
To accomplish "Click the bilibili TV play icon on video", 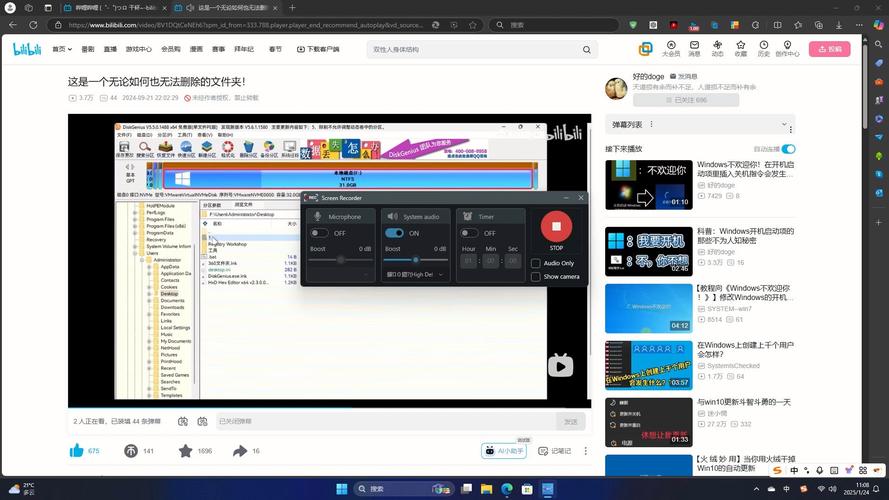I will point(560,366).
